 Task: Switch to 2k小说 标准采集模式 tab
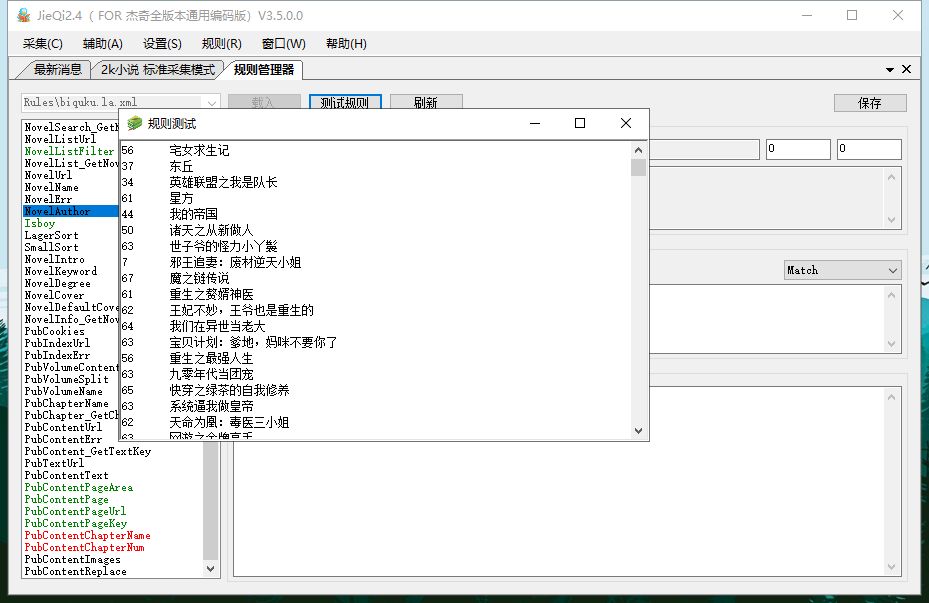(x=158, y=70)
